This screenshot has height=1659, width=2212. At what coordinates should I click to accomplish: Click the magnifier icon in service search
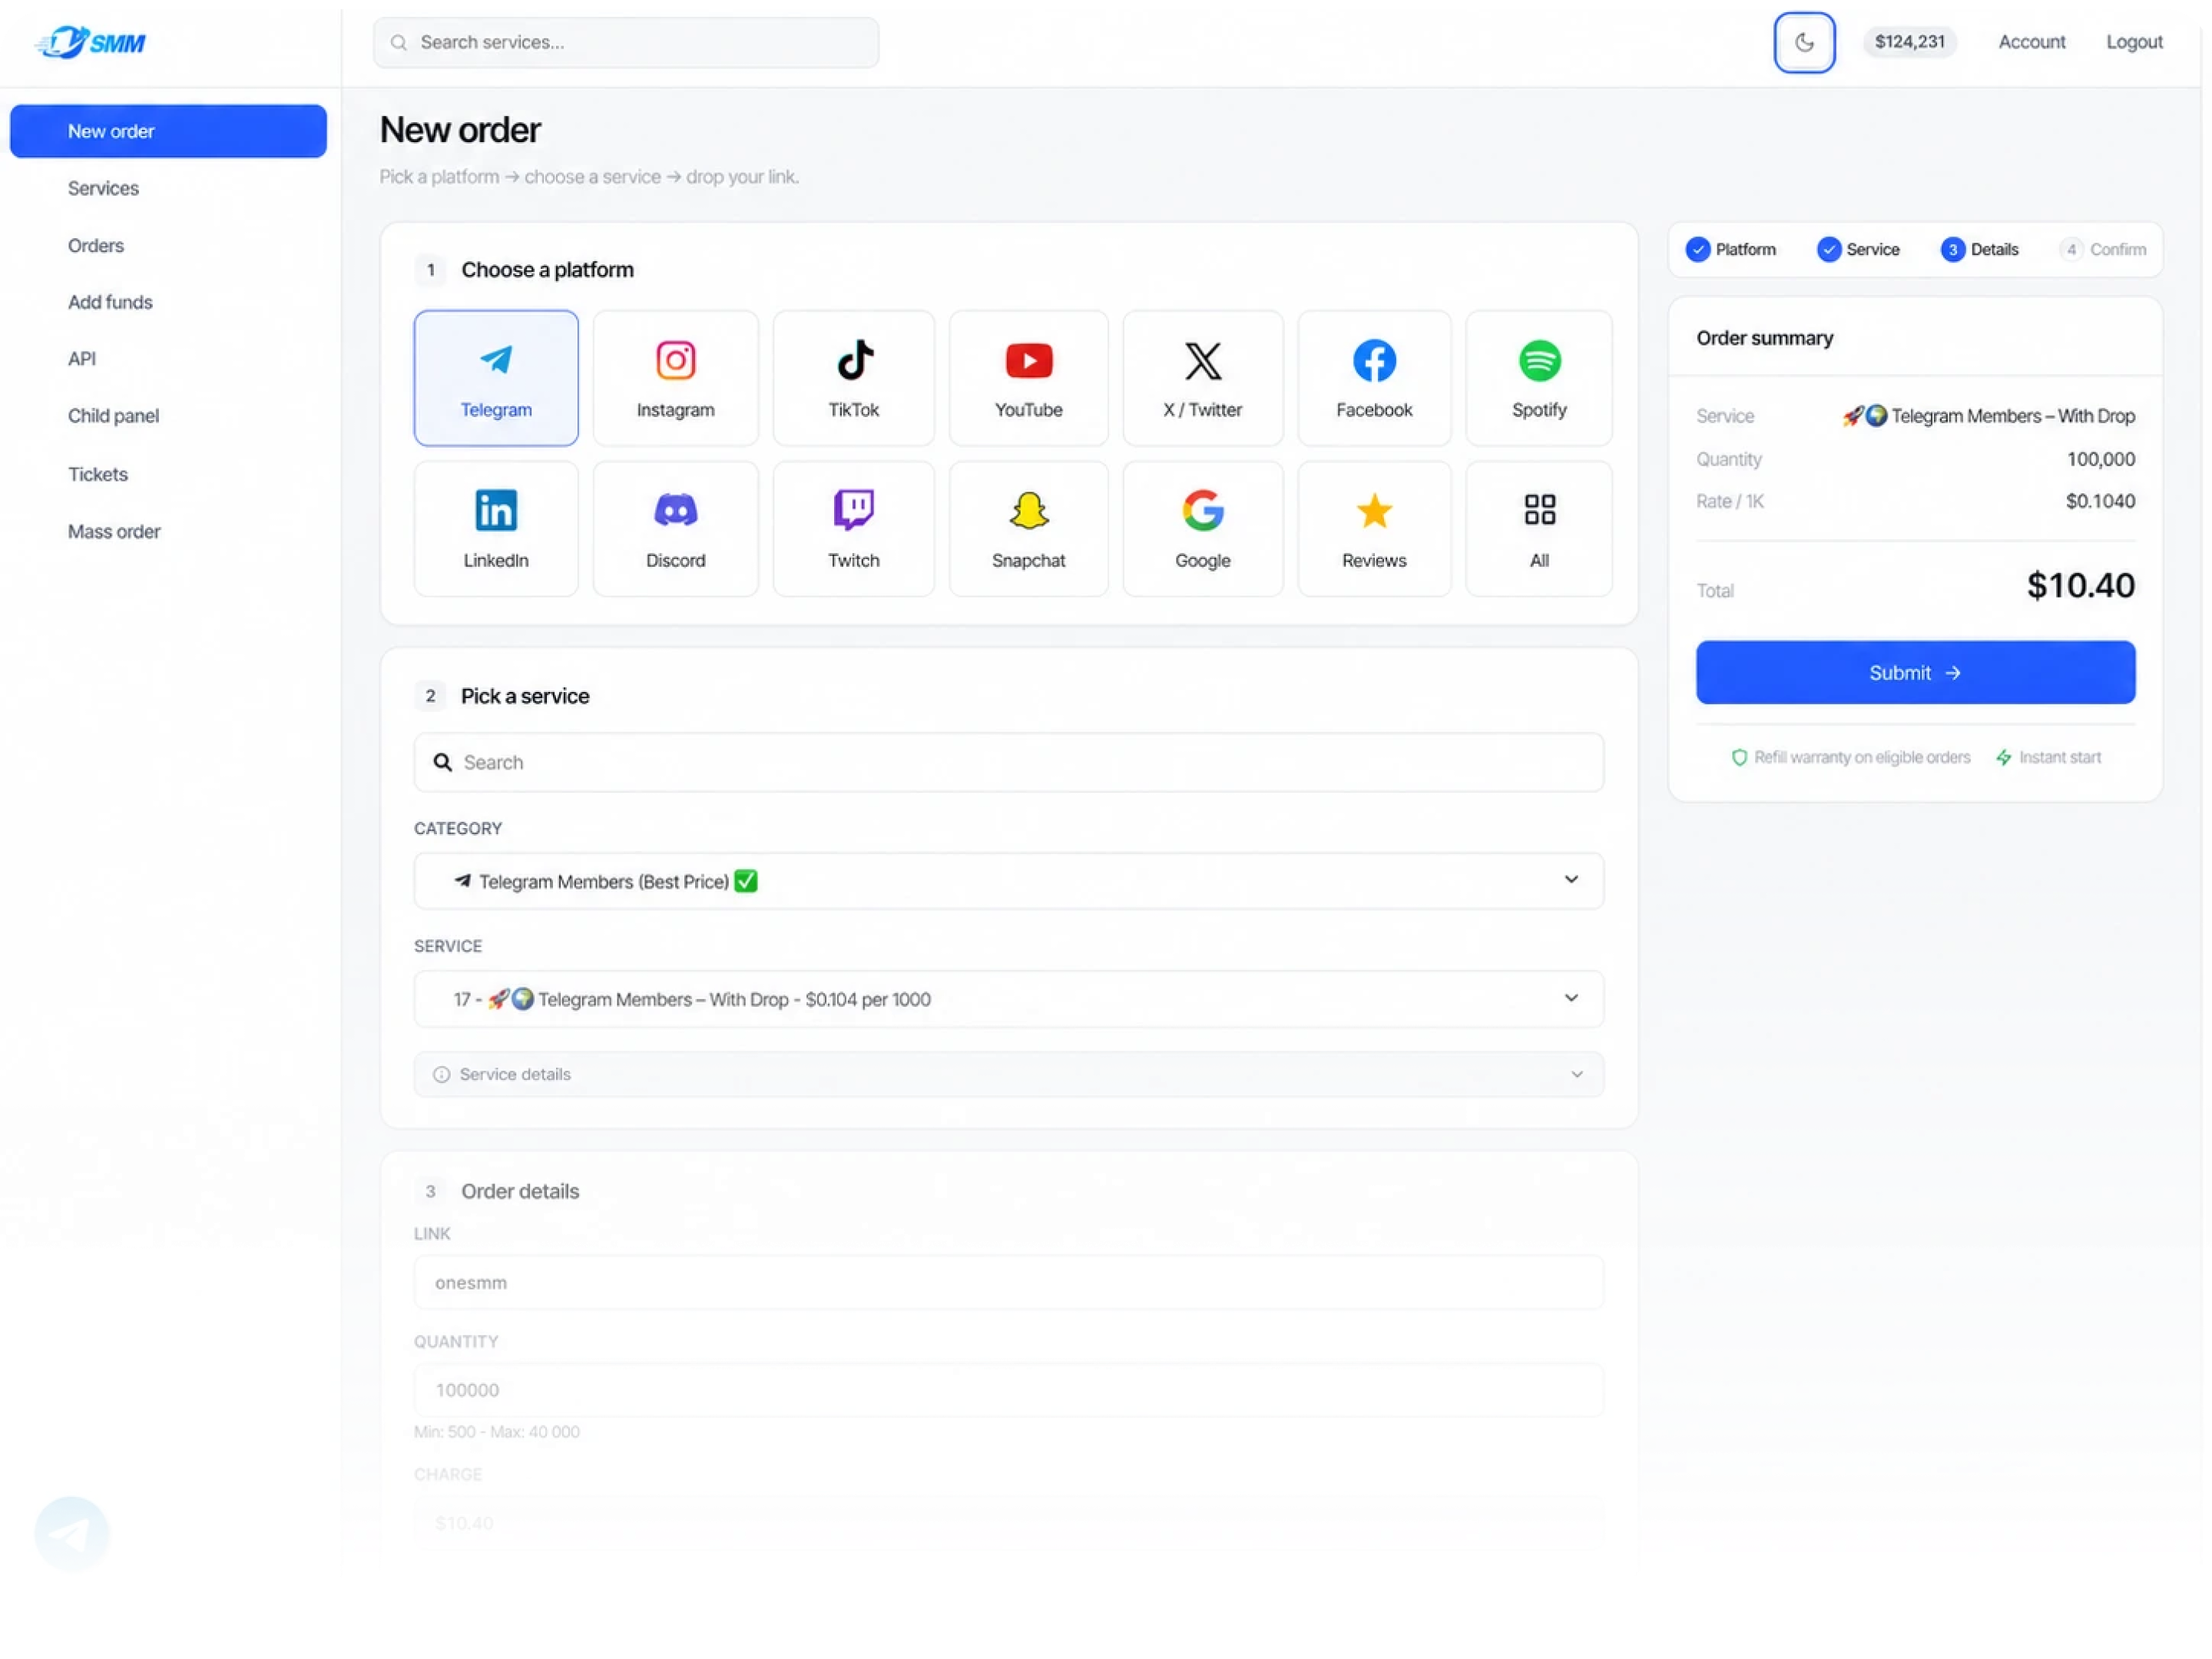click(x=442, y=762)
